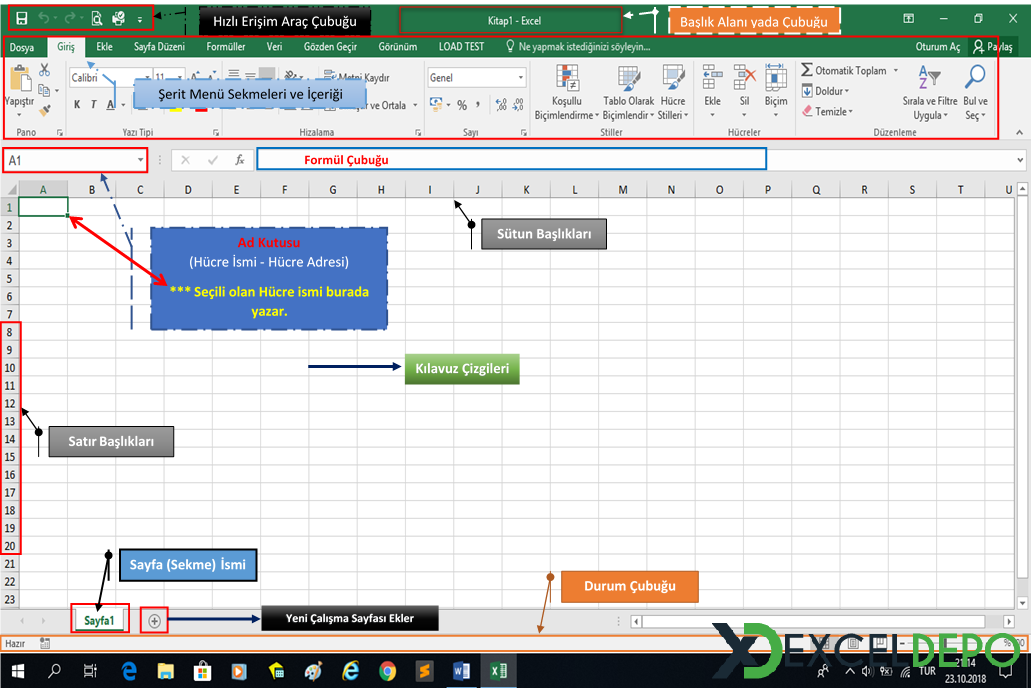Click the decrease decimal icon

click(519, 105)
